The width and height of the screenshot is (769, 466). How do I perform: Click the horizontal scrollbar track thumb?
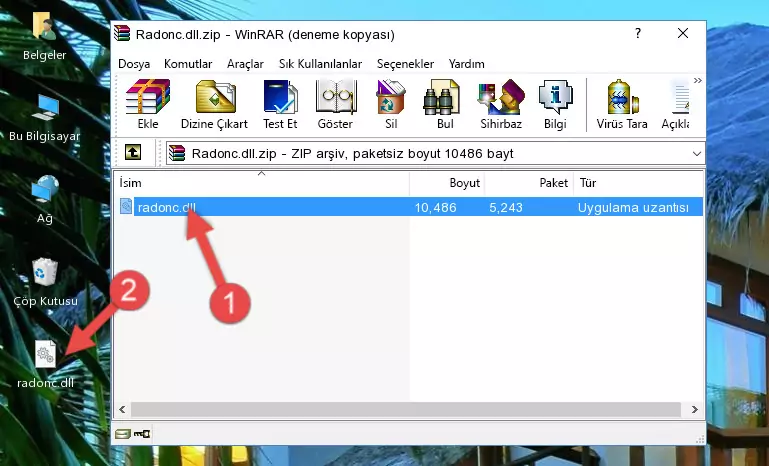point(406,409)
